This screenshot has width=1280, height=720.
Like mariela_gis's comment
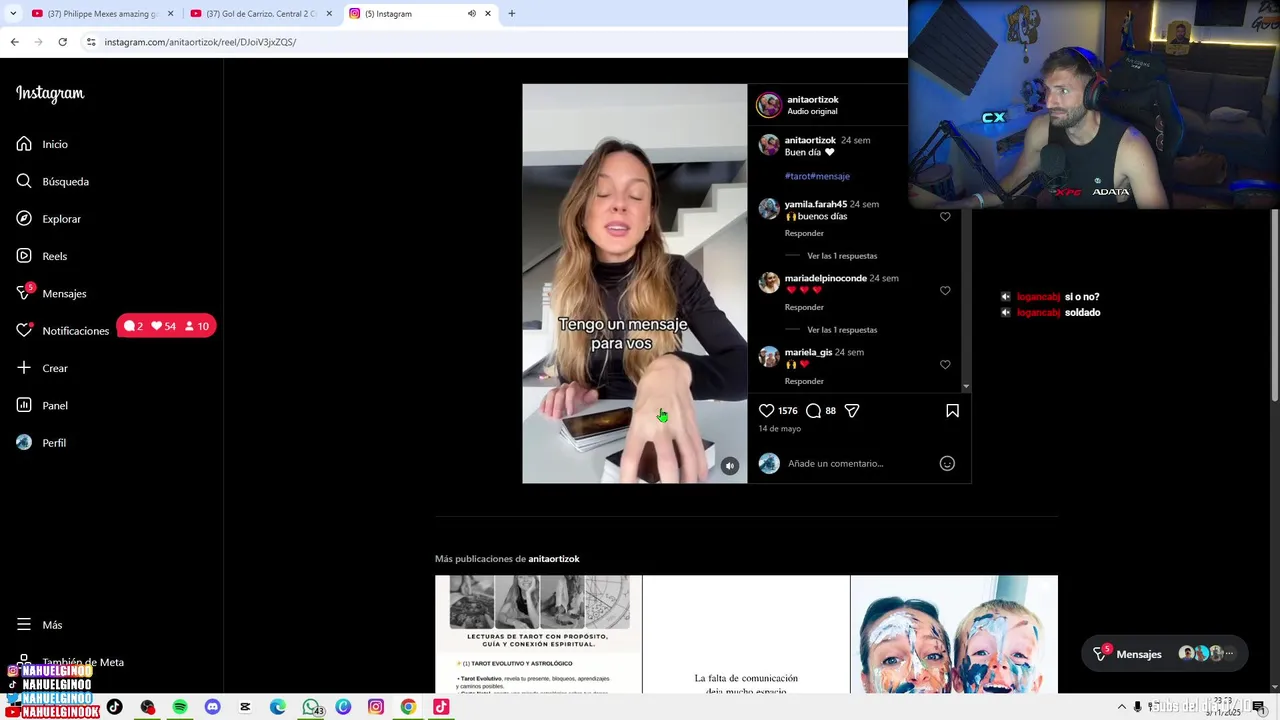pyautogui.click(x=945, y=365)
